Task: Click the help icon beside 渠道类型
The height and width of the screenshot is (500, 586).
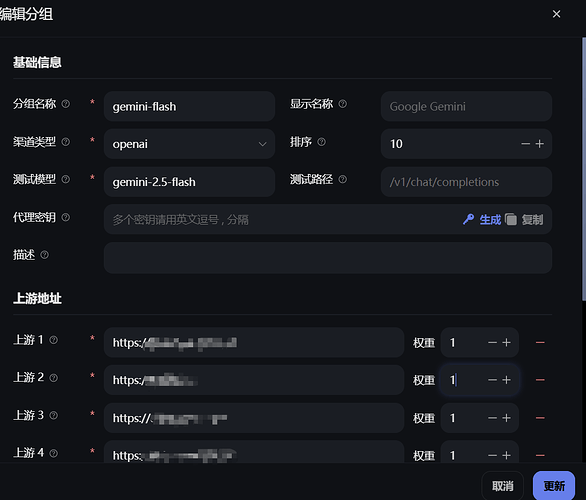Action: (x=65, y=142)
